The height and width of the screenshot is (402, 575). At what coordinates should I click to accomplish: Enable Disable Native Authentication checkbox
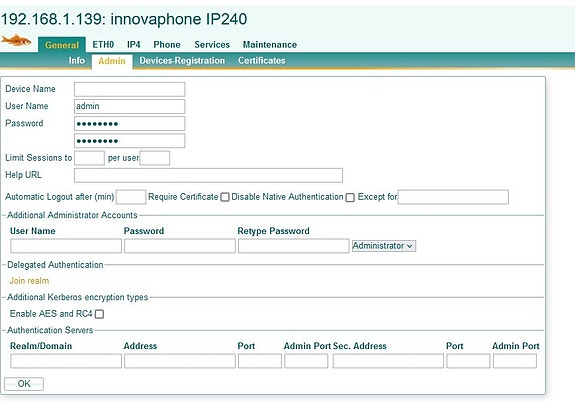pos(350,198)
